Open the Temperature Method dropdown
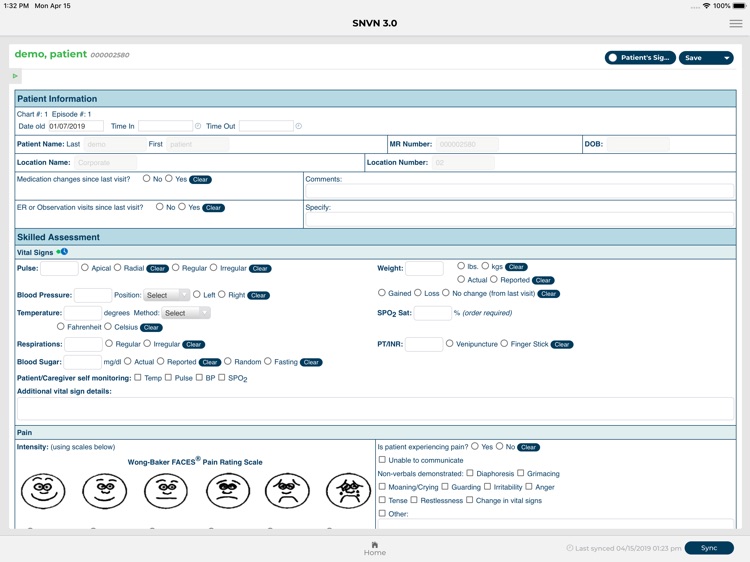 pos(186,313)
